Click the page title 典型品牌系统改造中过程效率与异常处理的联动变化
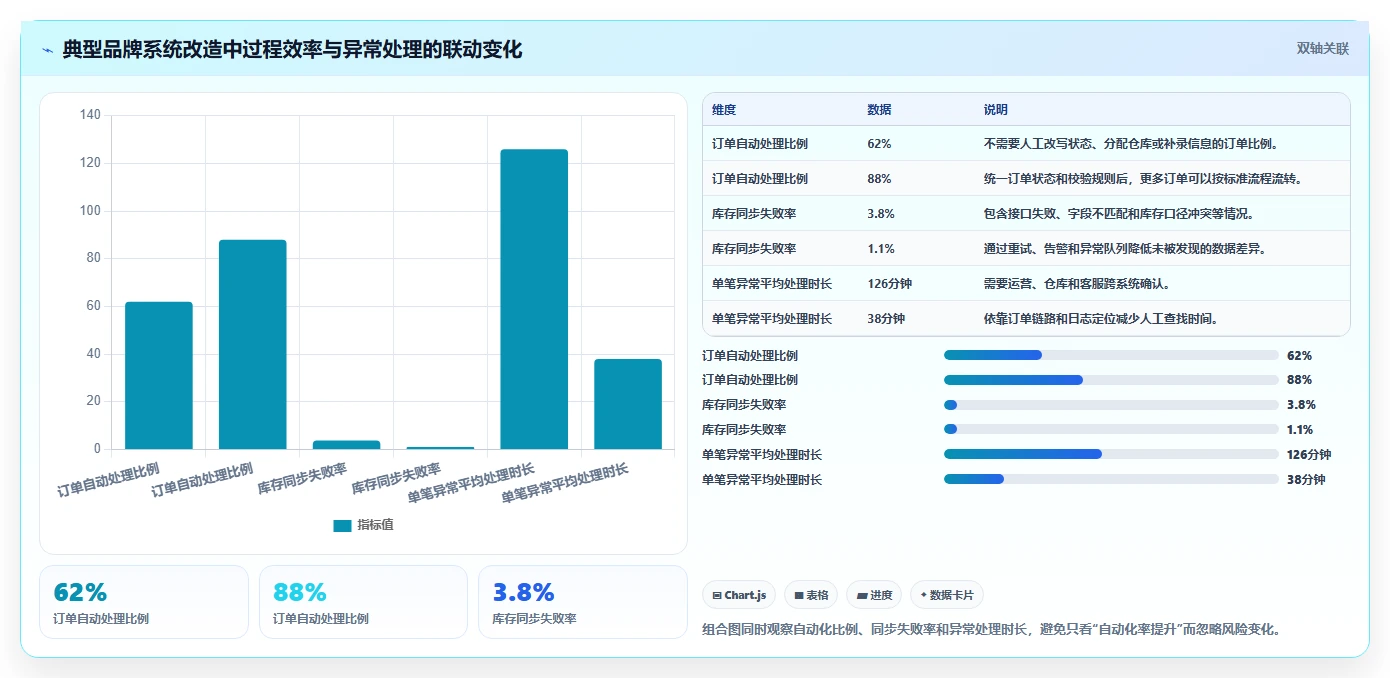This screenshot has width=1390, height=678. tap(292, 49)
